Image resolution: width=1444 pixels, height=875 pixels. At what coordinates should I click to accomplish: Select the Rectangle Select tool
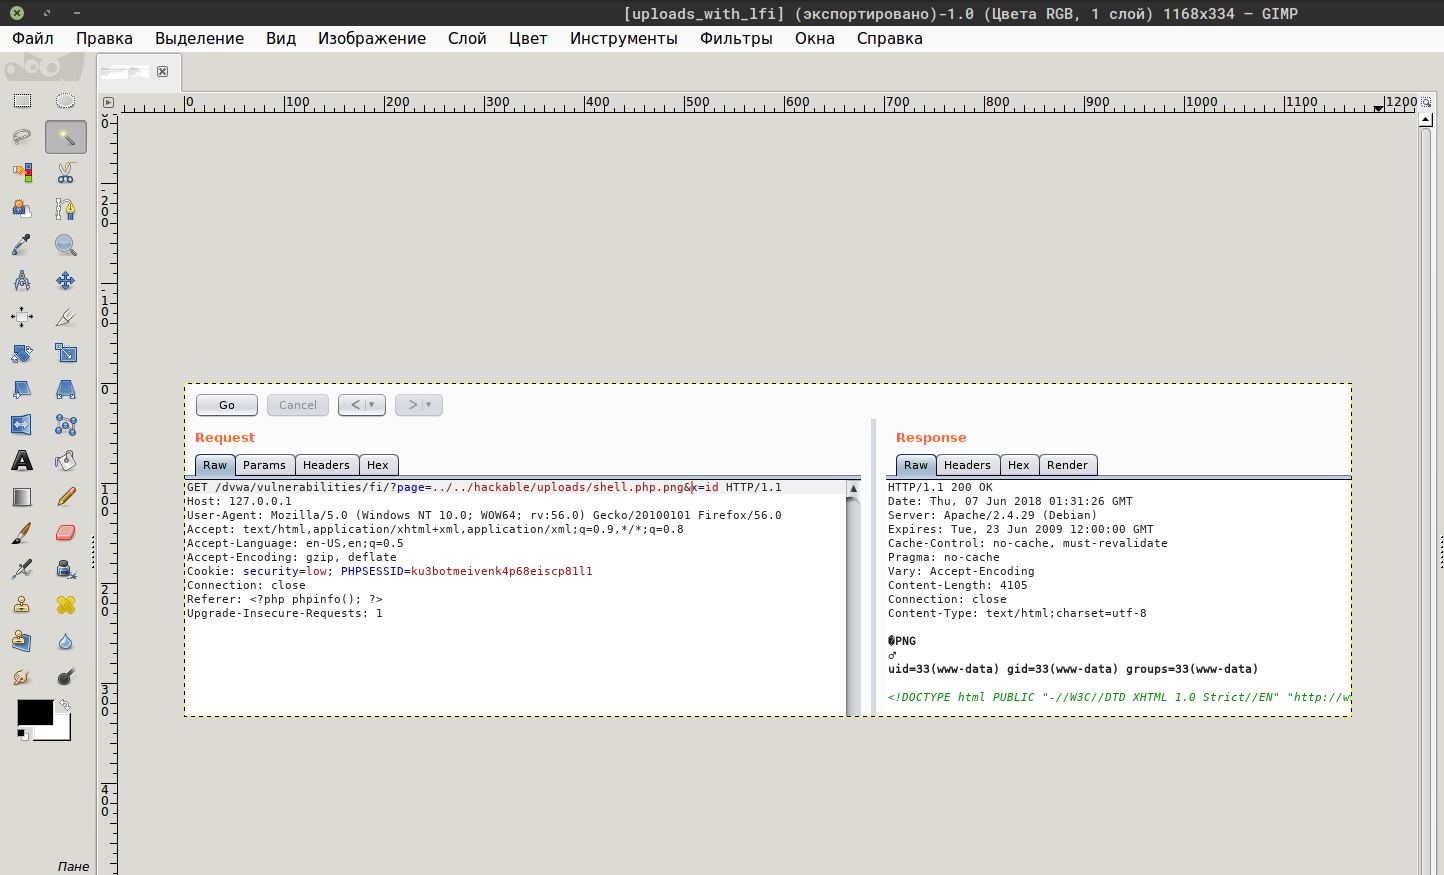[x=22, y=101]
